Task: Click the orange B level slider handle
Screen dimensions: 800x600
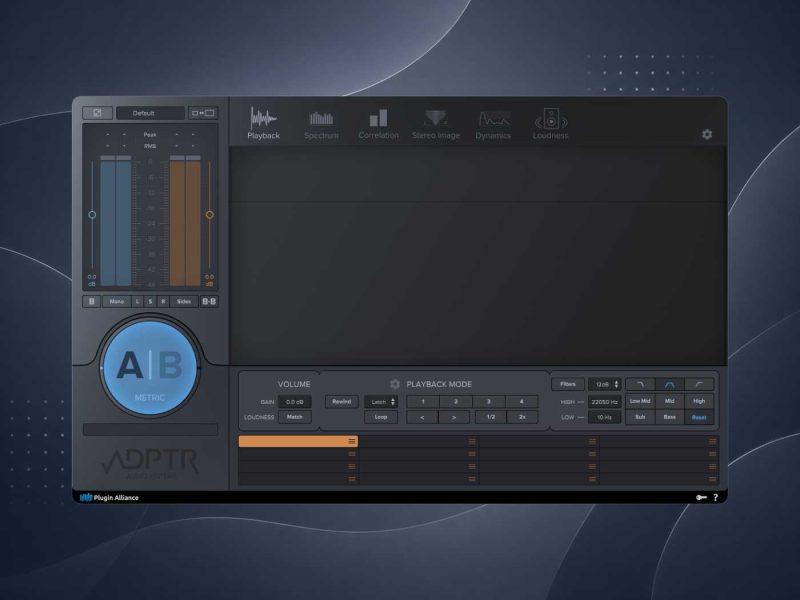Action: pos(209,215)
